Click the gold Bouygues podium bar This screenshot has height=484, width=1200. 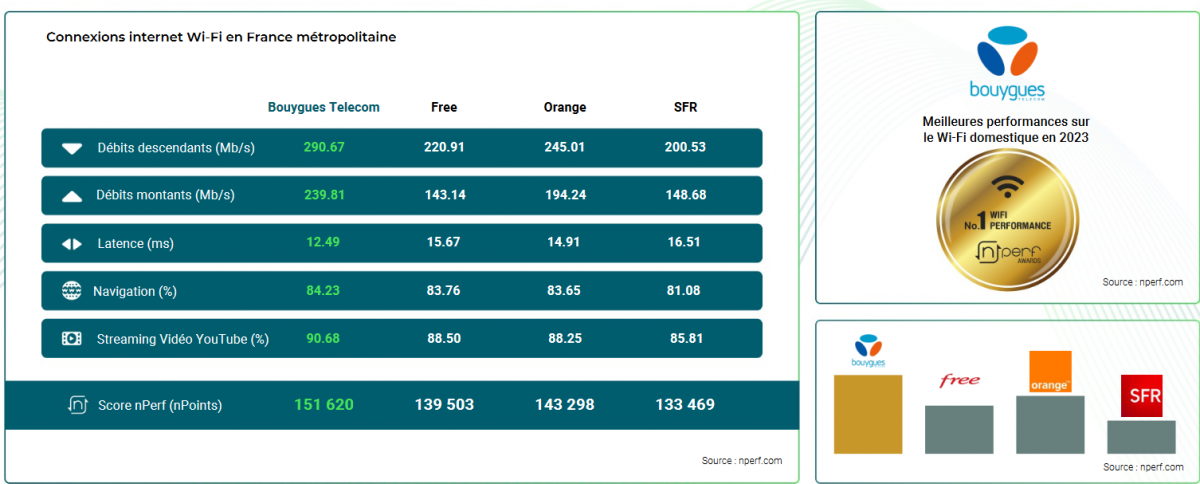[x=868, y=414]
